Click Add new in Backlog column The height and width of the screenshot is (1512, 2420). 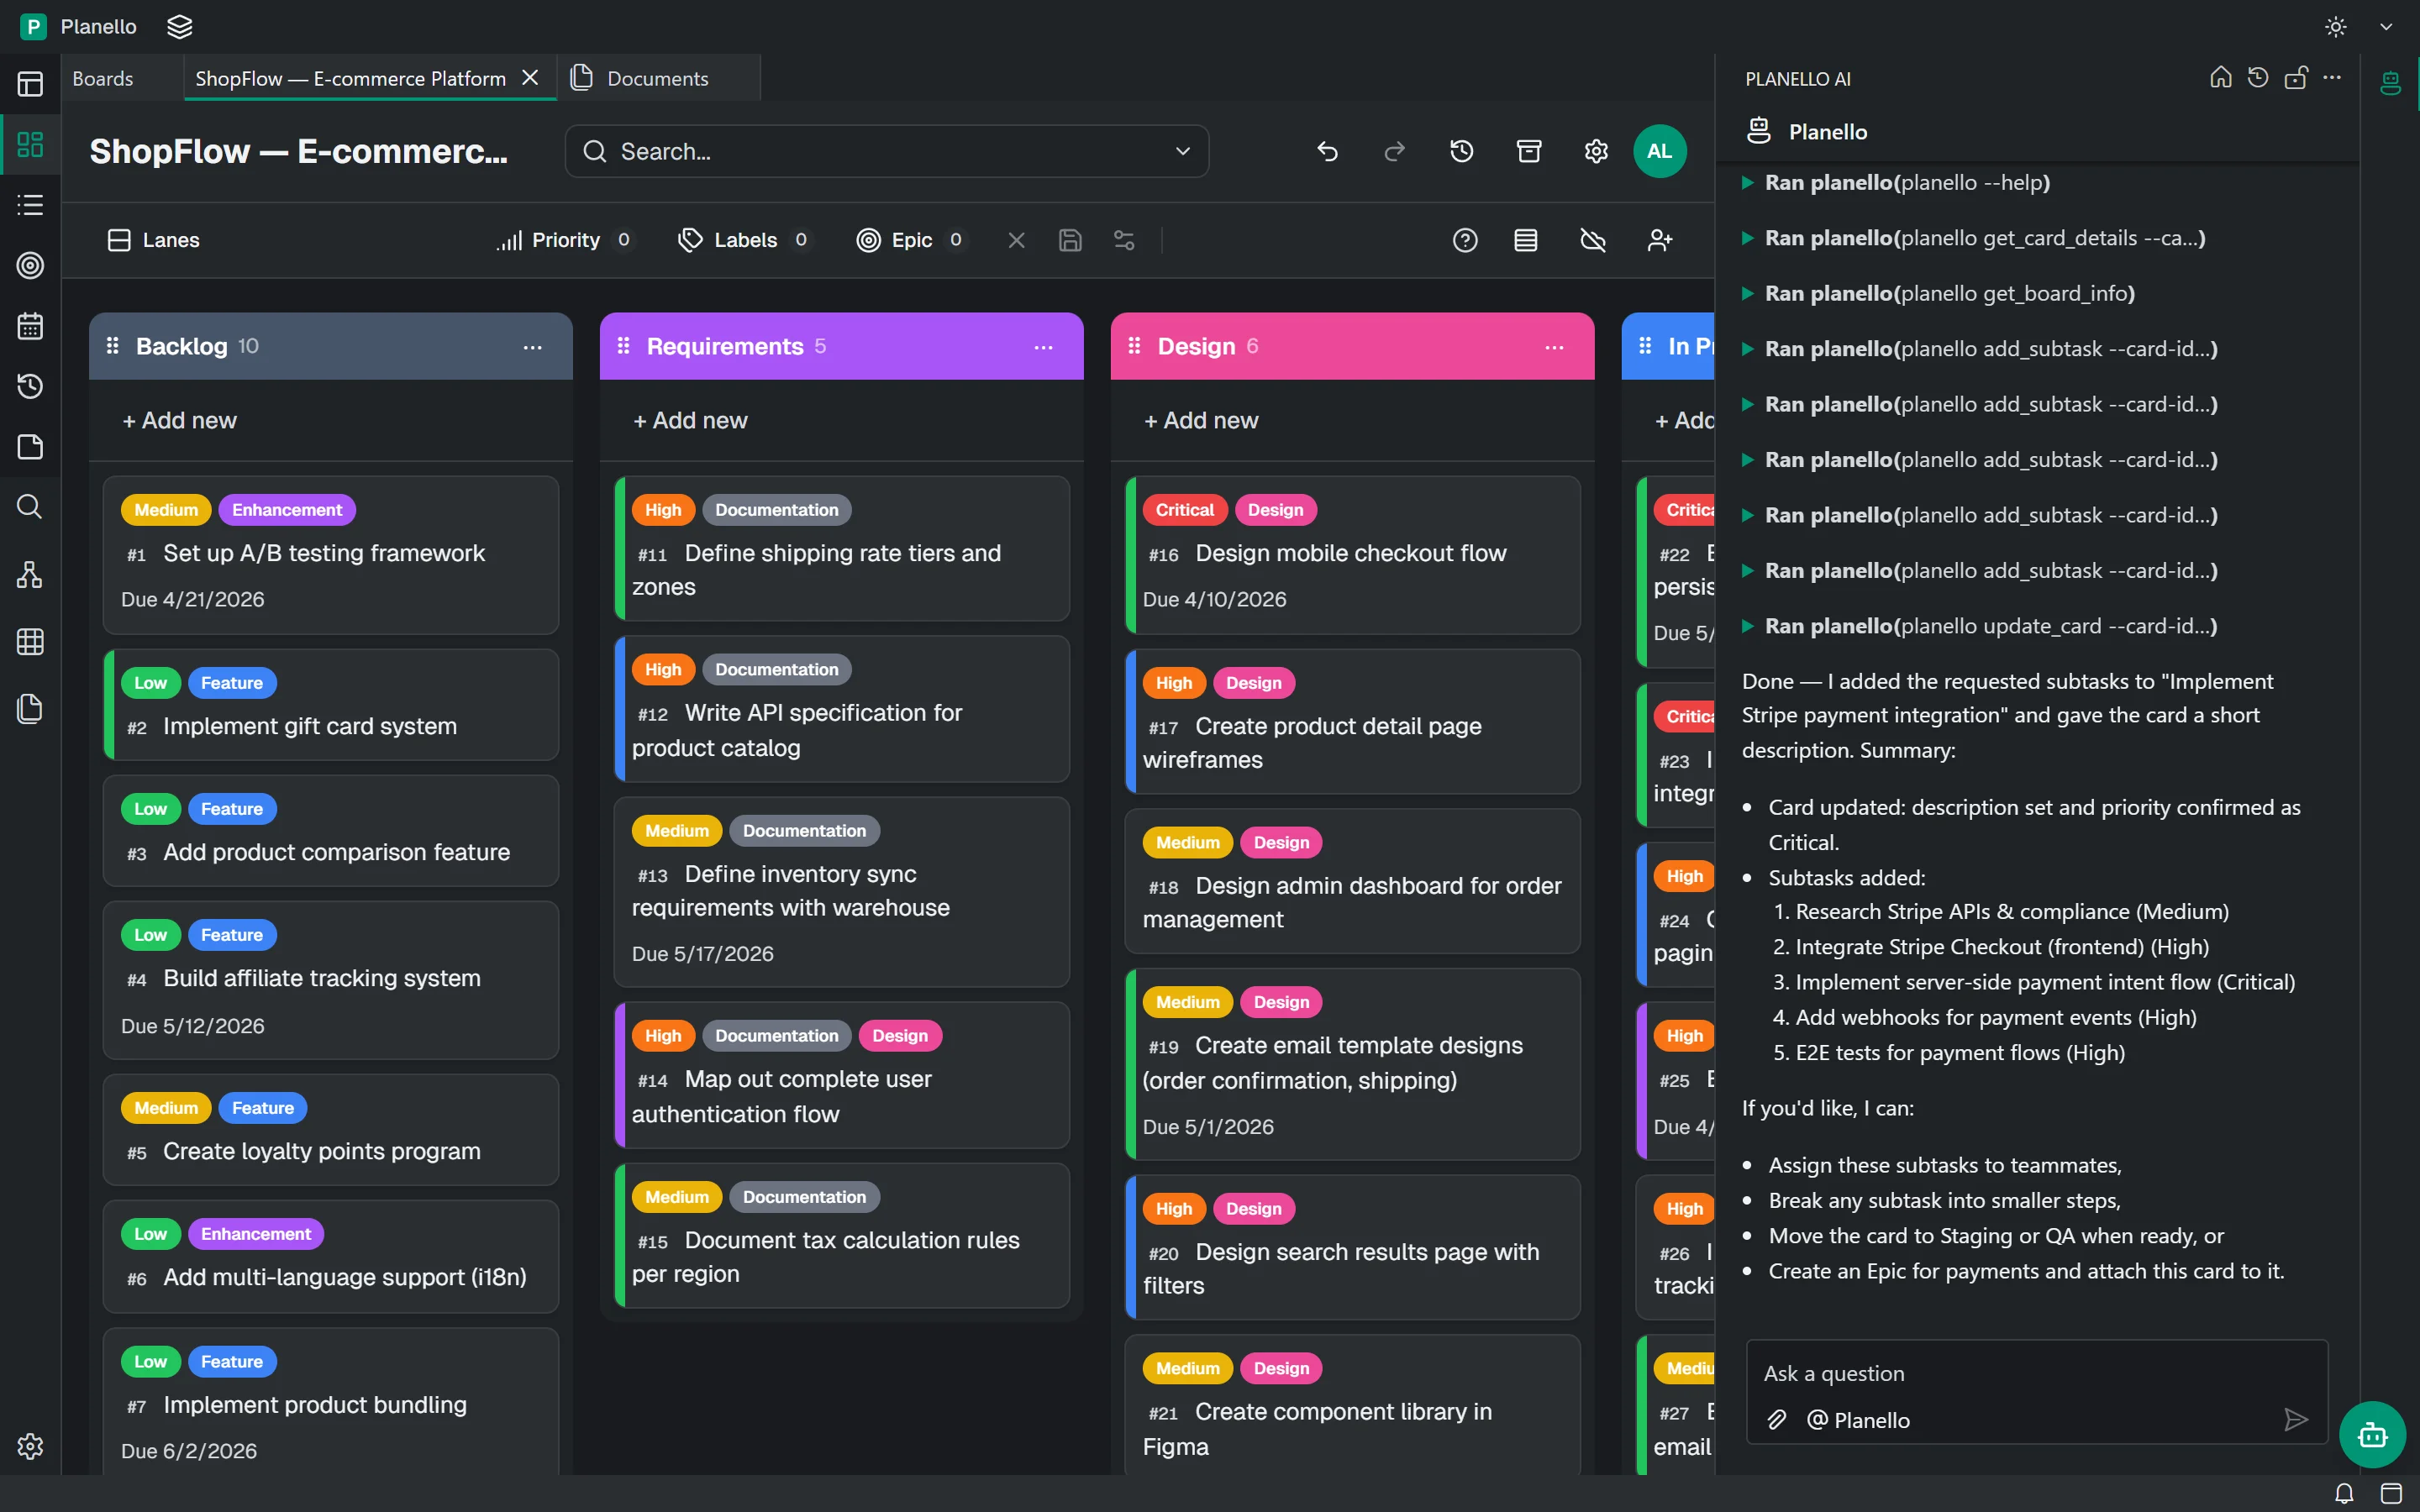(x=180, y=420)
